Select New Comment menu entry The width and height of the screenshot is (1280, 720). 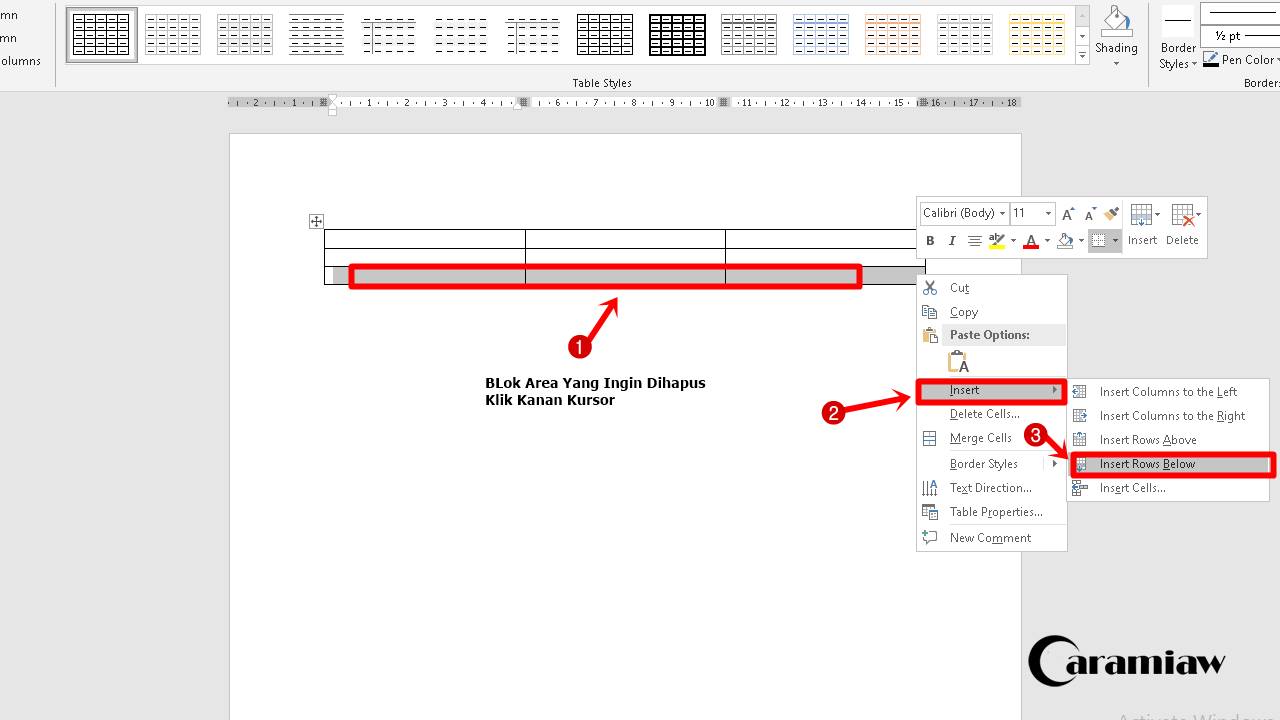[990, 538]
